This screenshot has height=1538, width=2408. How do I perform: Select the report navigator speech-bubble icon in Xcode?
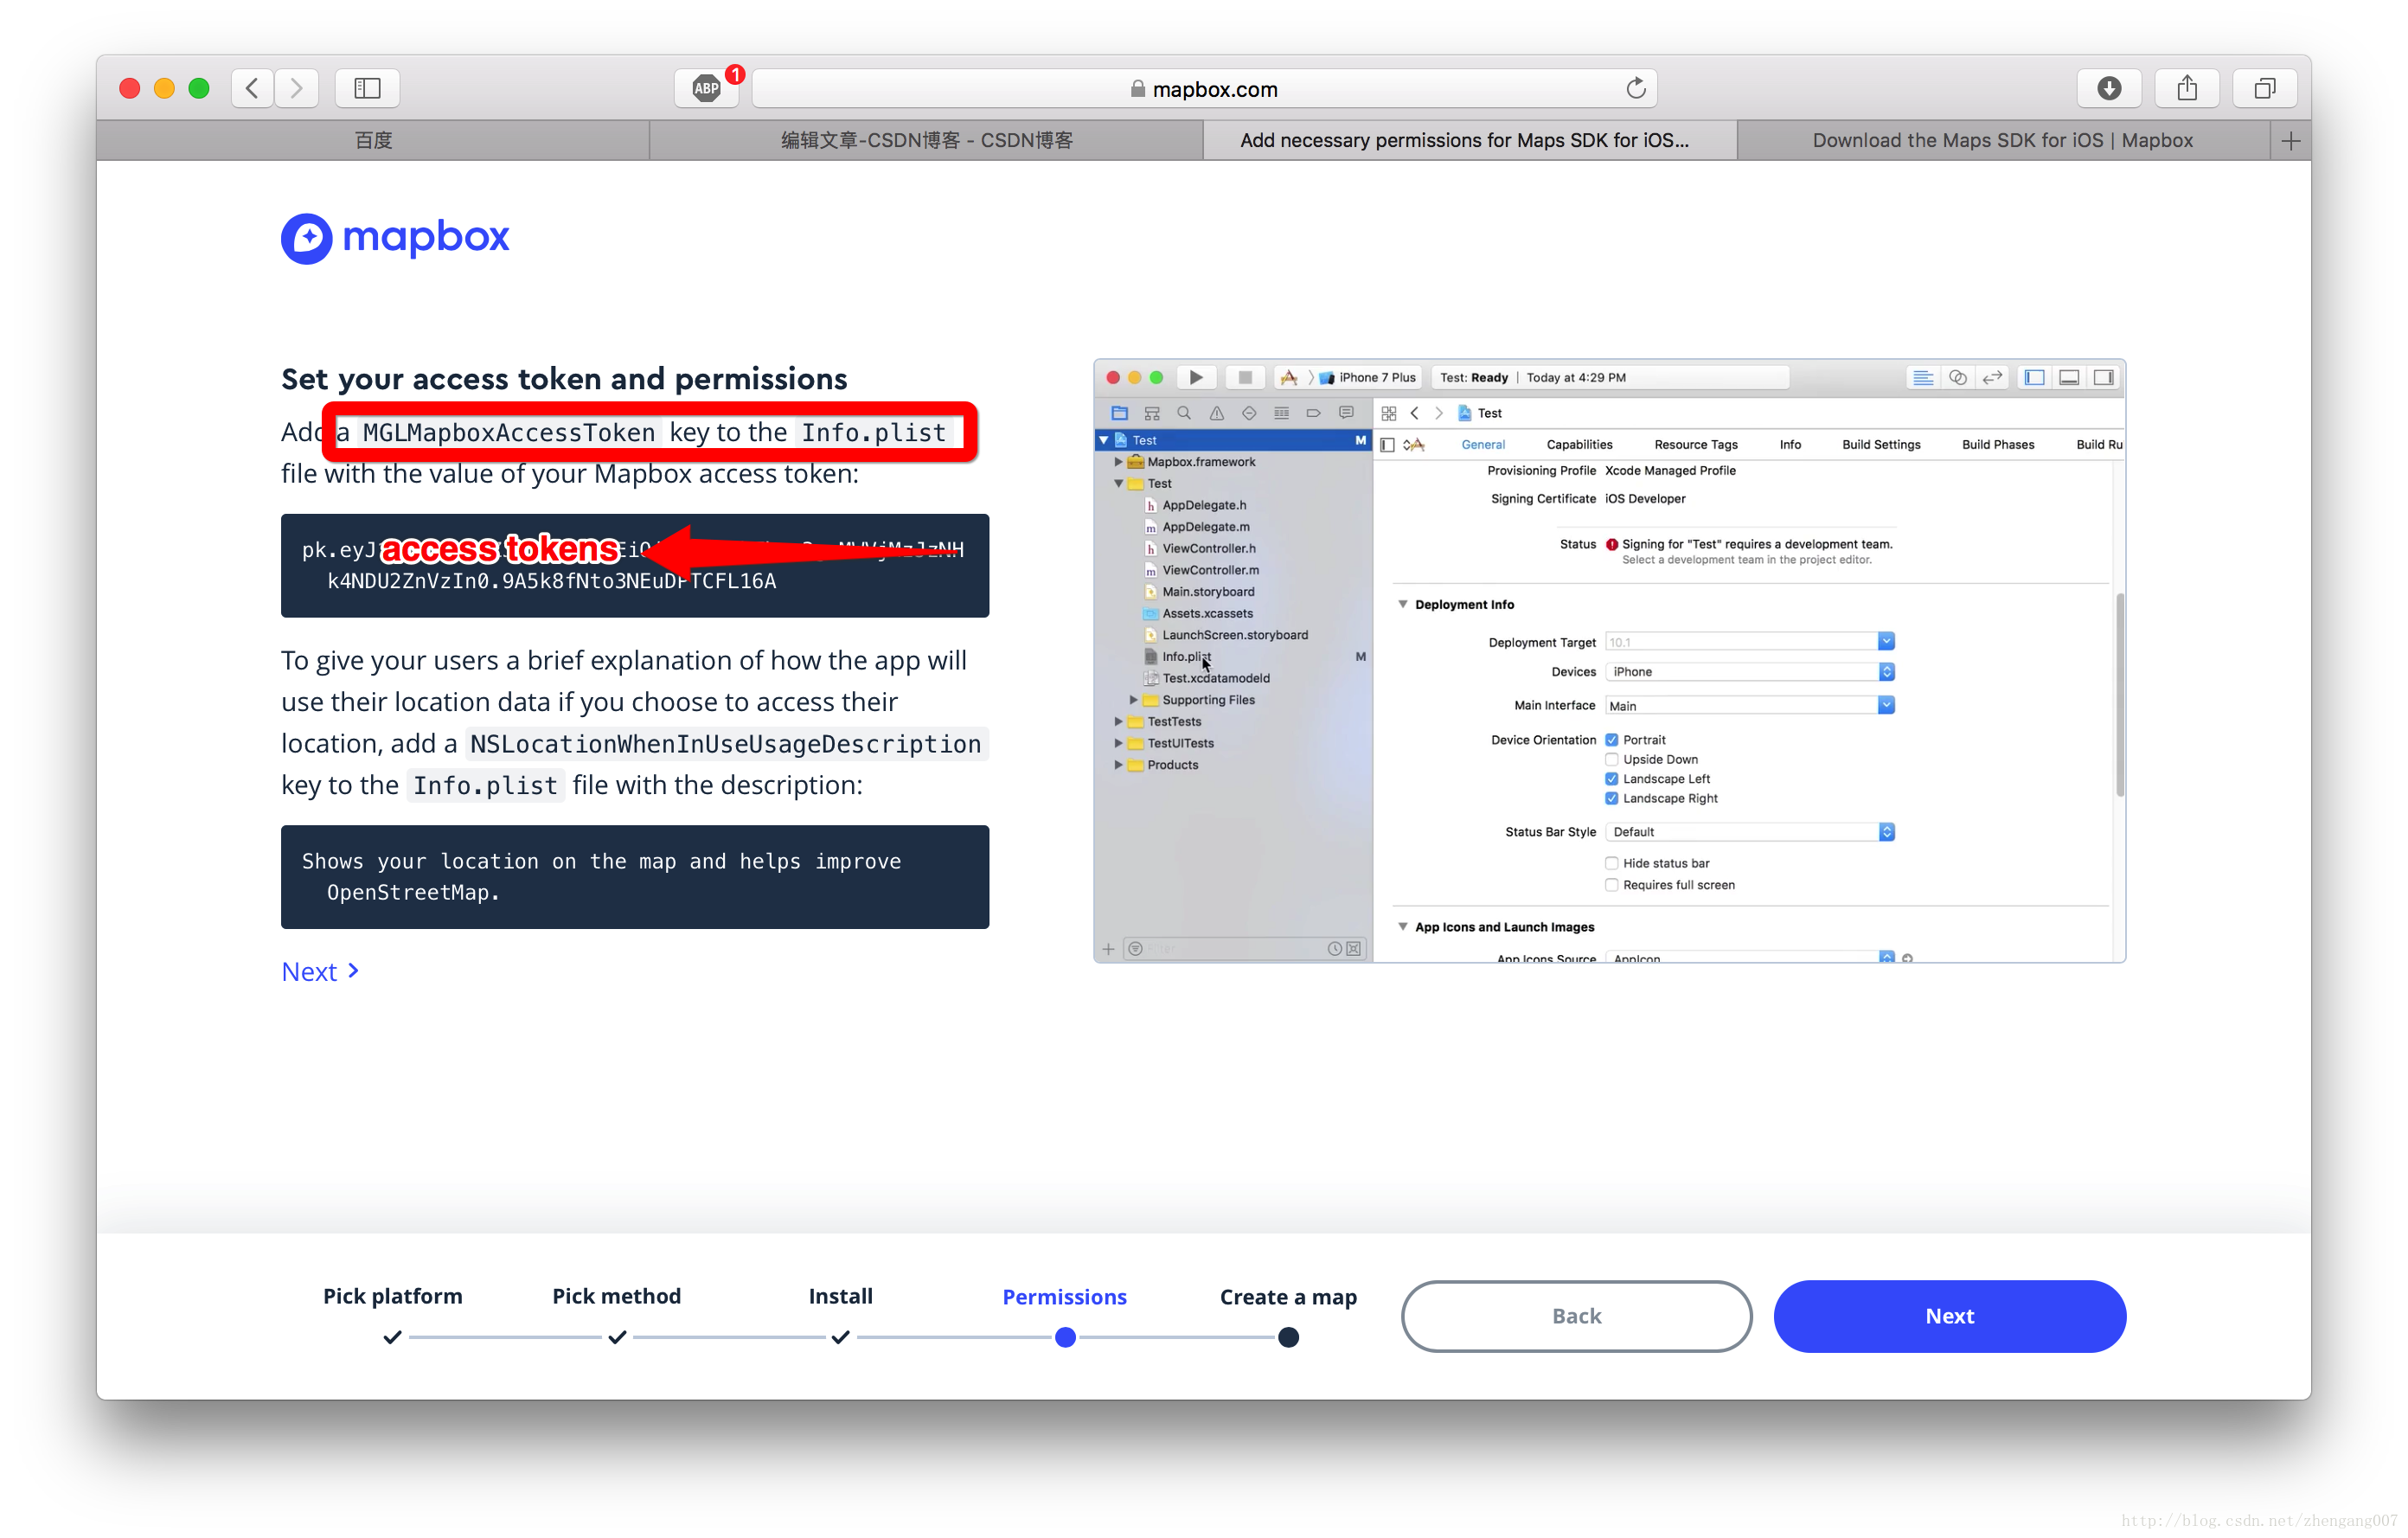click(1346, 413)
